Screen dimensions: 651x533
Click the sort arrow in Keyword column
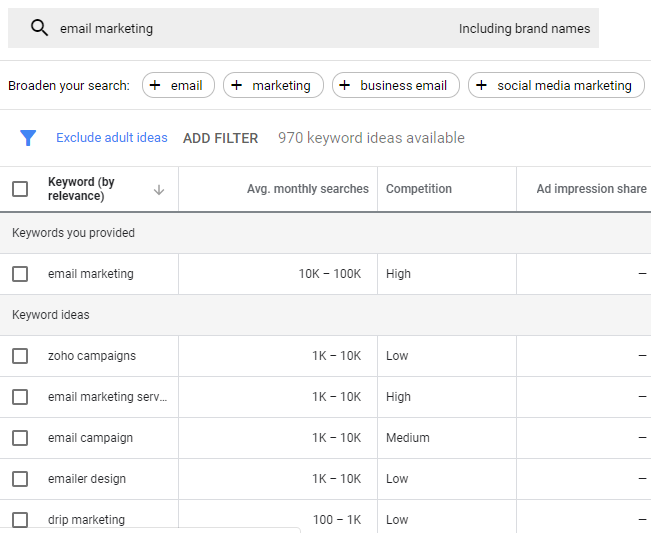pos(158,189)
